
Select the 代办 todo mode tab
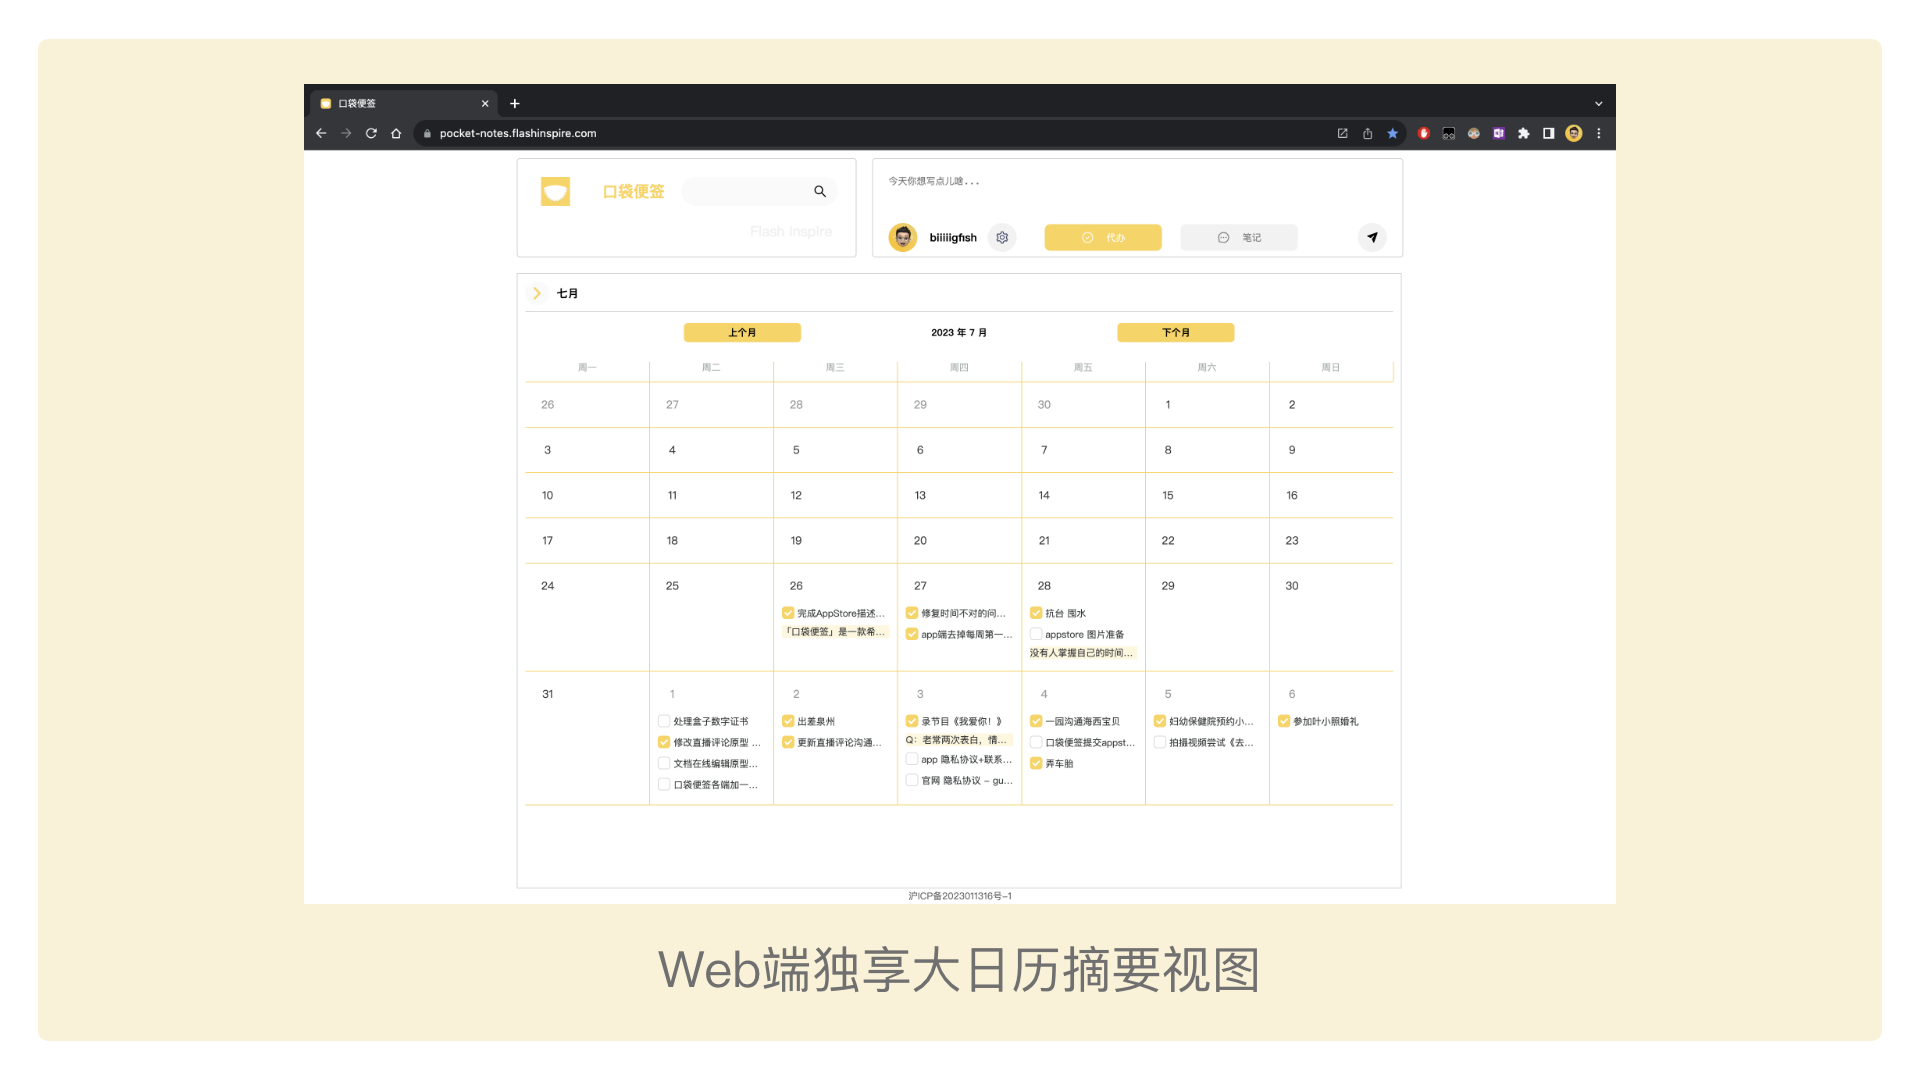click(x=1103, y=238)
